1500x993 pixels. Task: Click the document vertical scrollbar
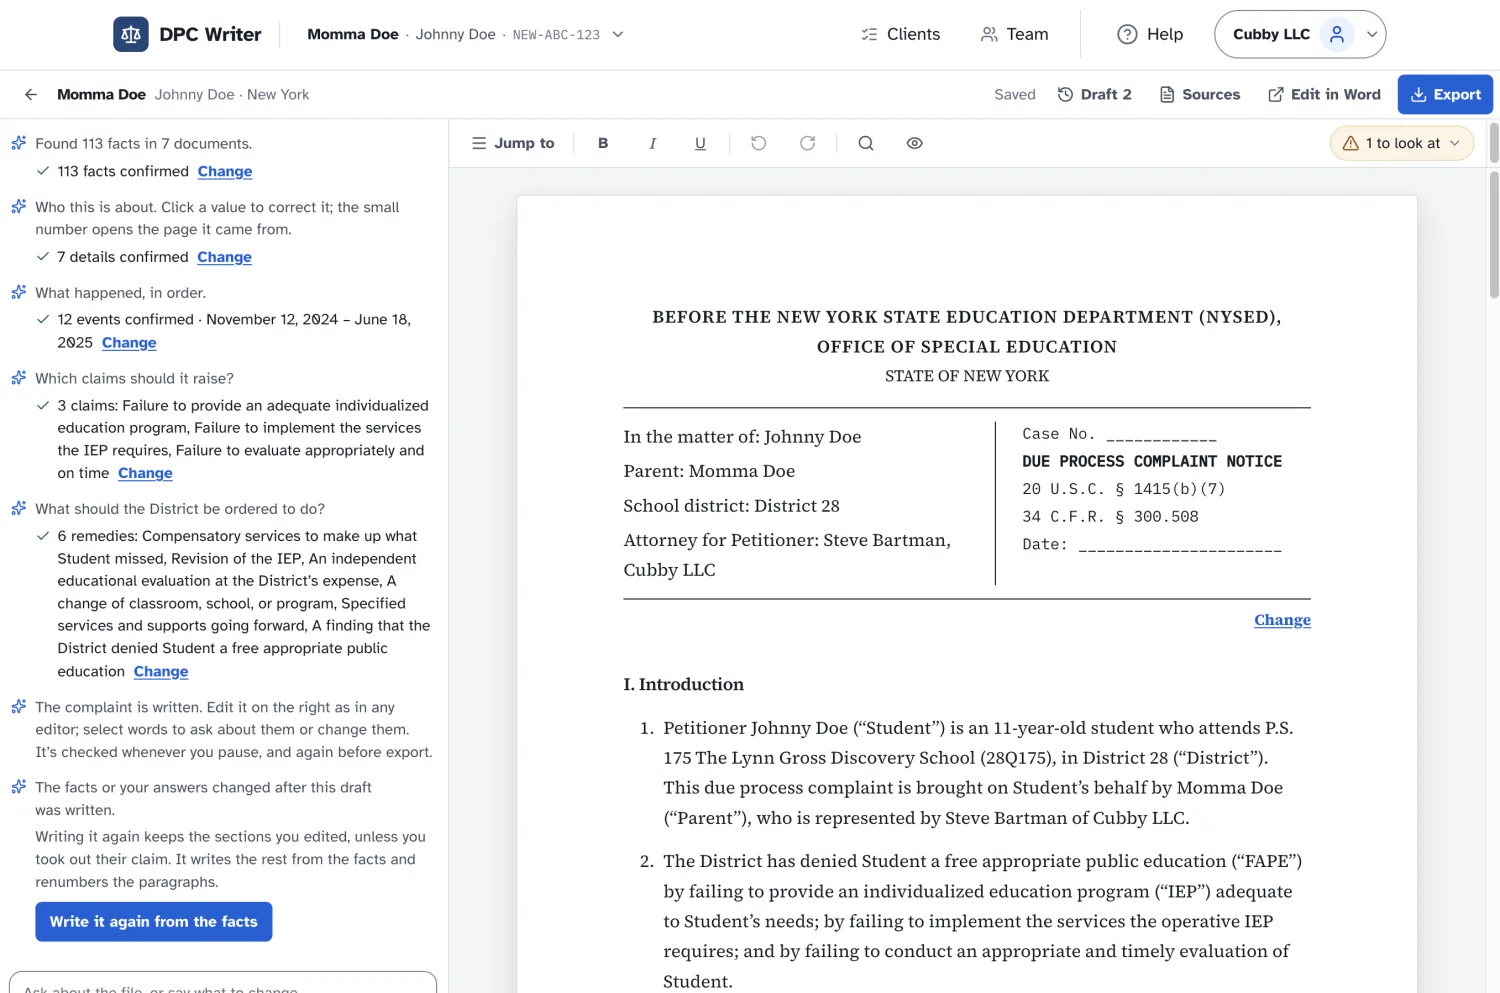pos(1494,235)
